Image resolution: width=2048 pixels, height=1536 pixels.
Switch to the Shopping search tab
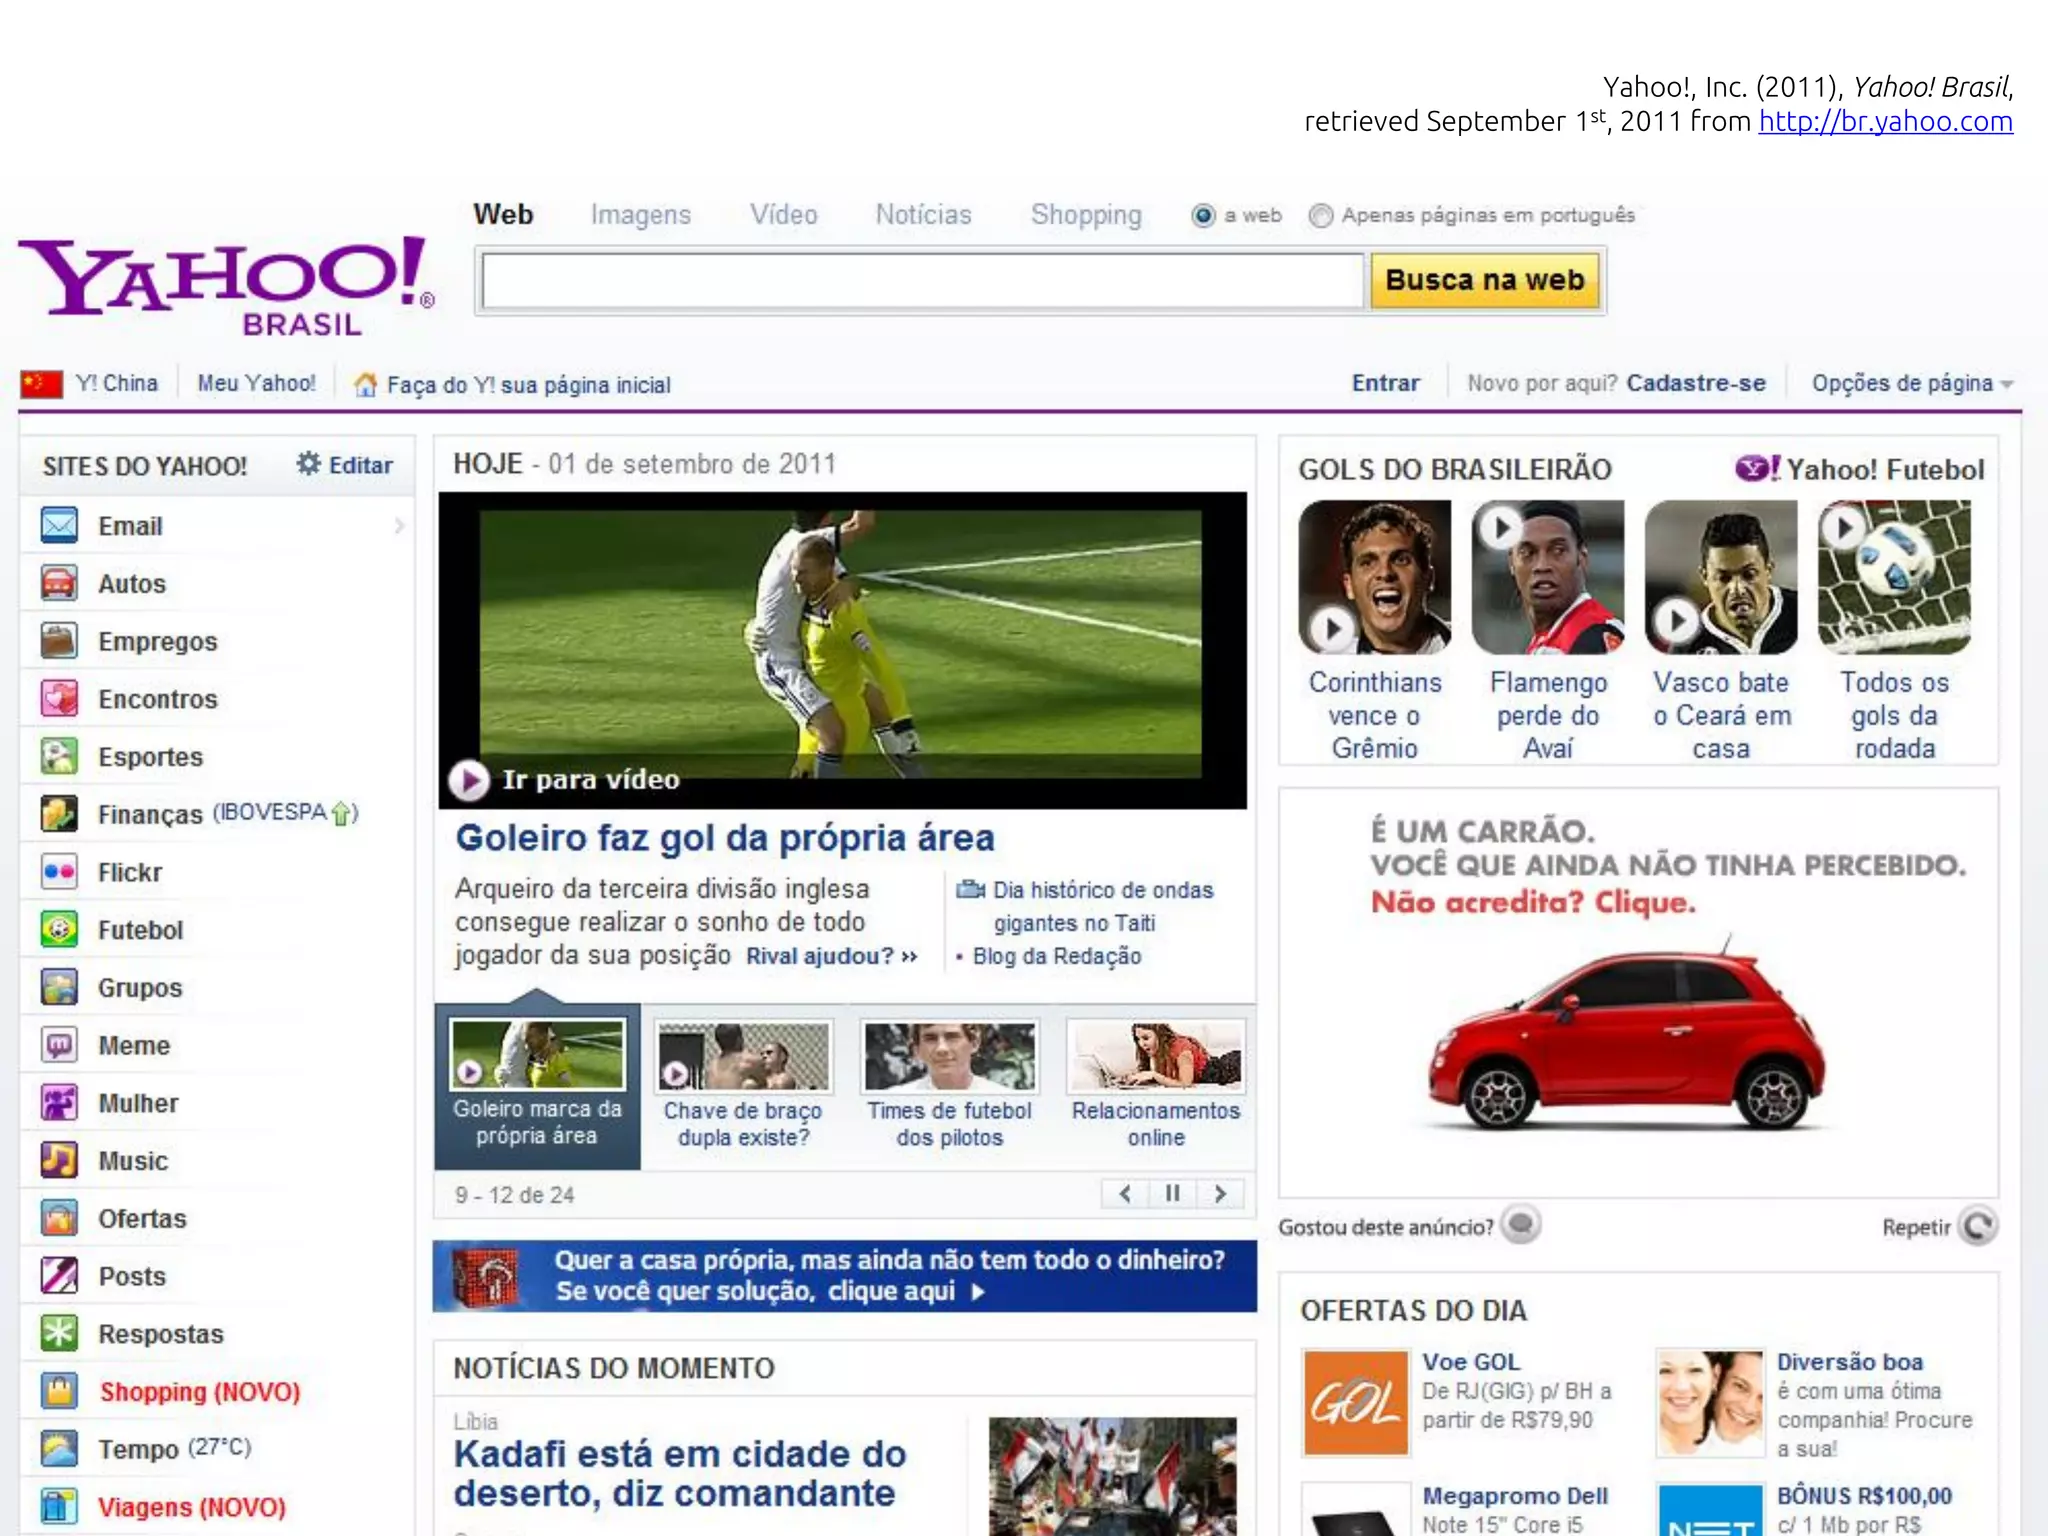(x=1086, y=215)
